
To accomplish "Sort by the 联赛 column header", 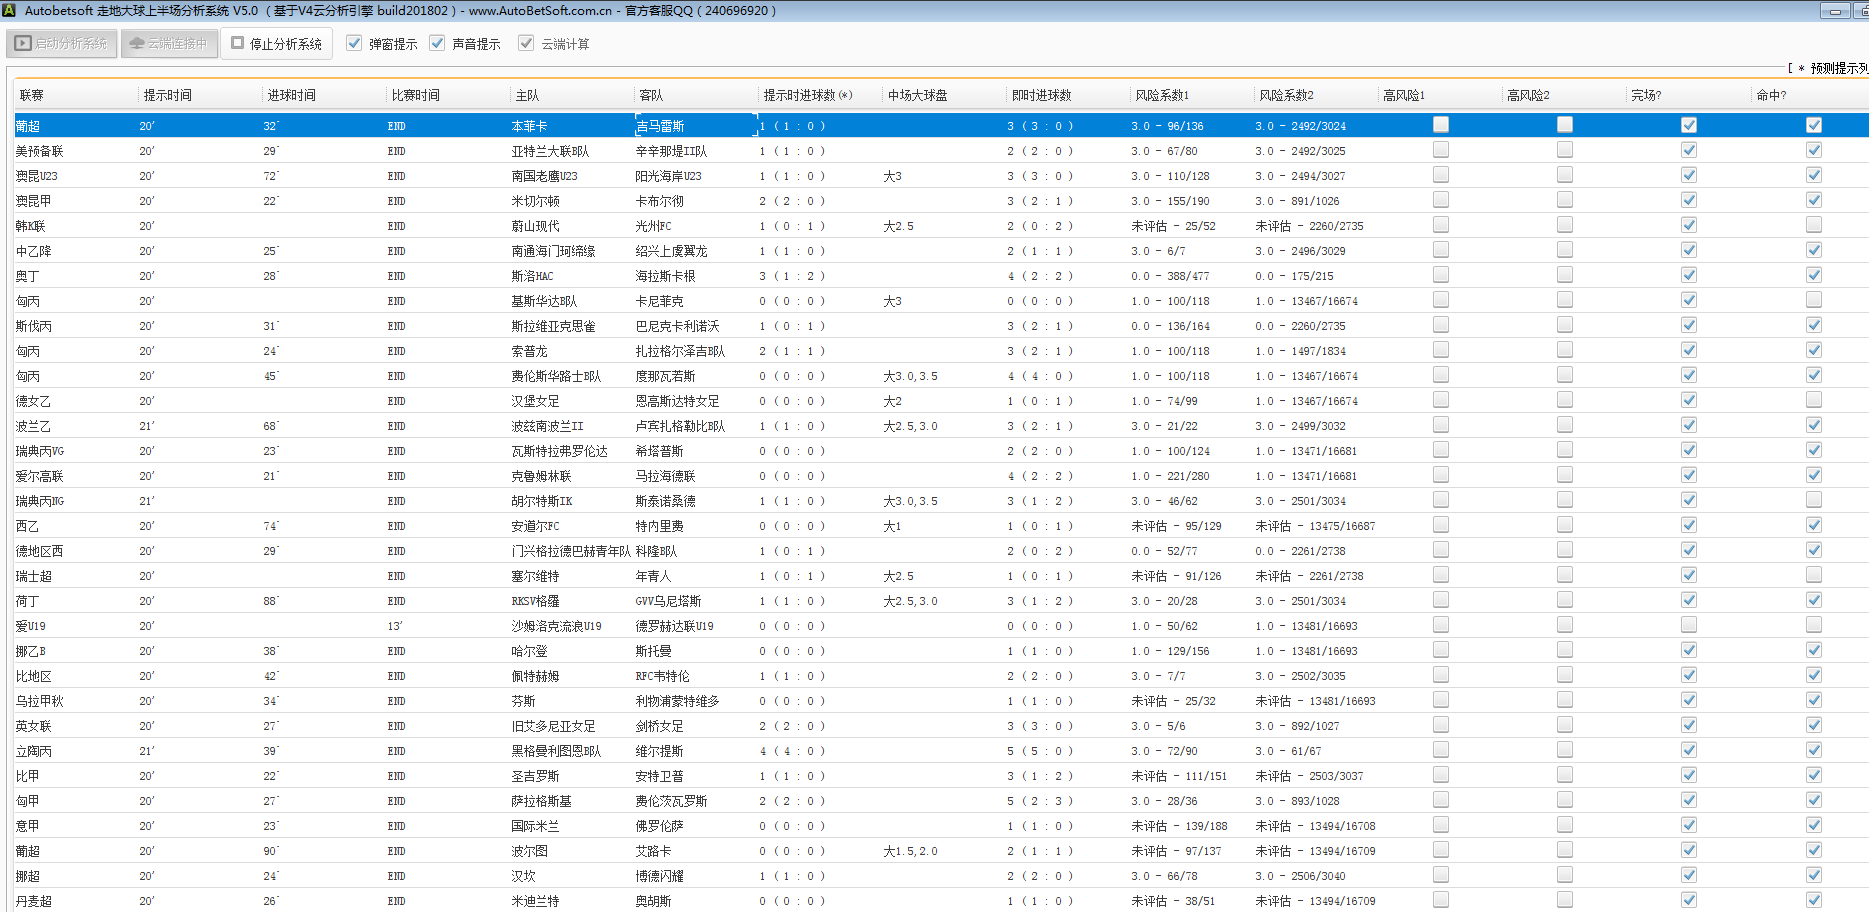I will coord(32,95).
